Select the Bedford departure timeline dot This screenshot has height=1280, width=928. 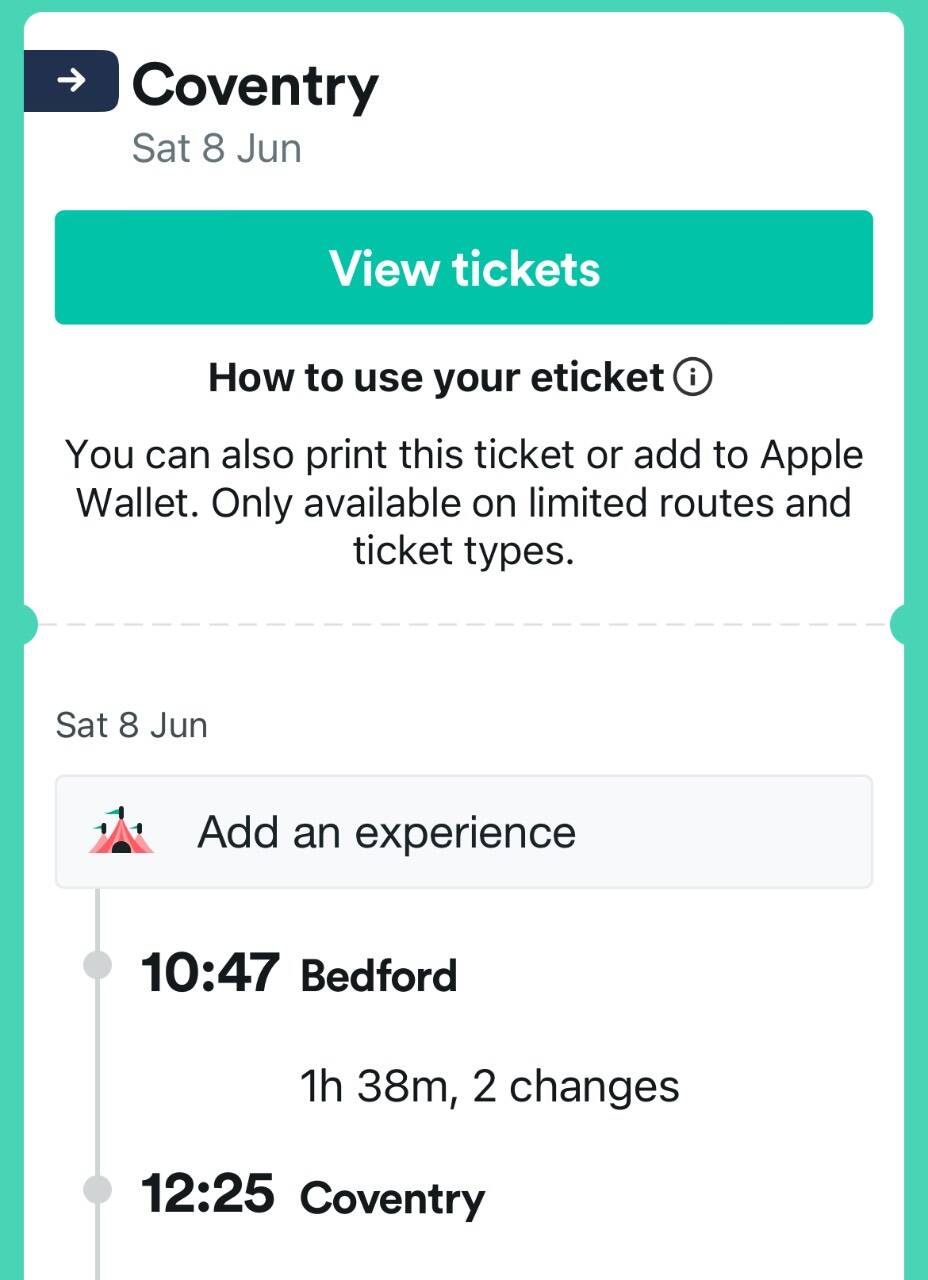97,966
